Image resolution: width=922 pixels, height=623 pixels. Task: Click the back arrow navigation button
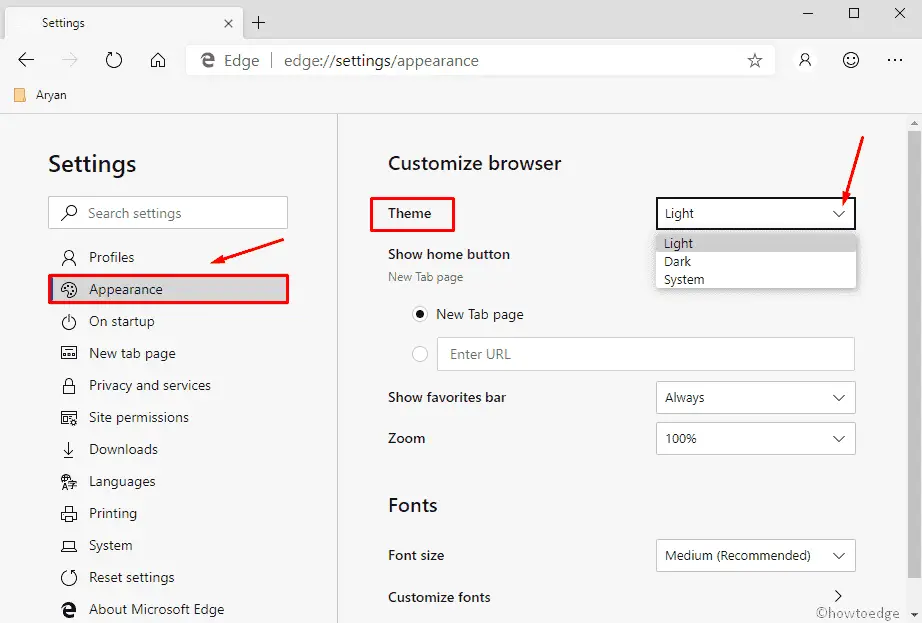(27, 60)
